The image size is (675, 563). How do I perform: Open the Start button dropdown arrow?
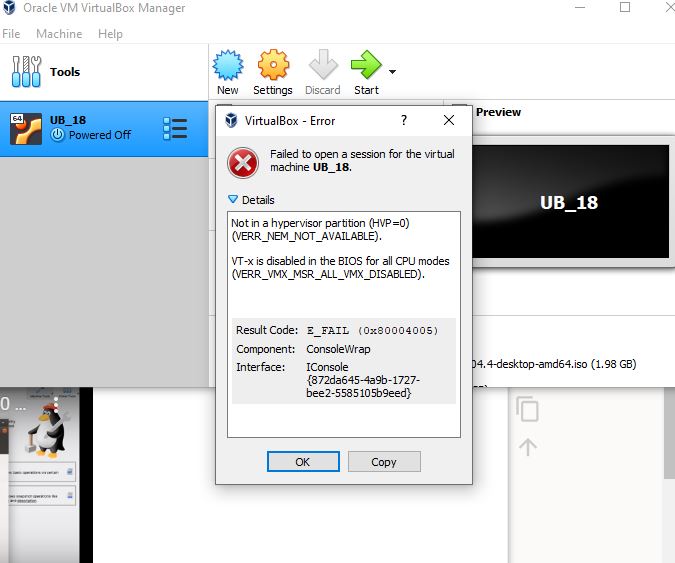(x=392, y=72)
